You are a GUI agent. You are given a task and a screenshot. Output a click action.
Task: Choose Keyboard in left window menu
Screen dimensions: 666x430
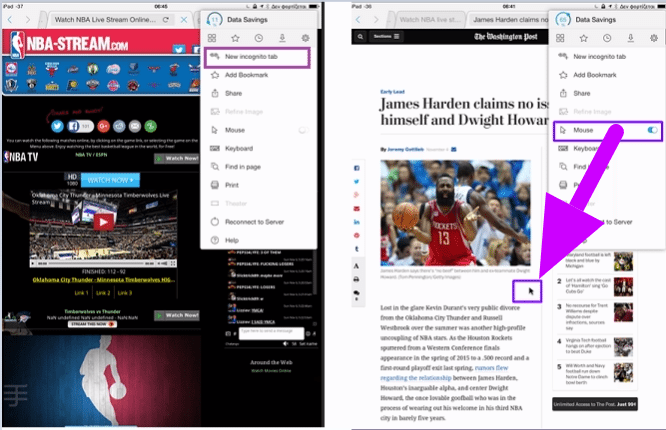pyautogui.click(x=257, y=148)
